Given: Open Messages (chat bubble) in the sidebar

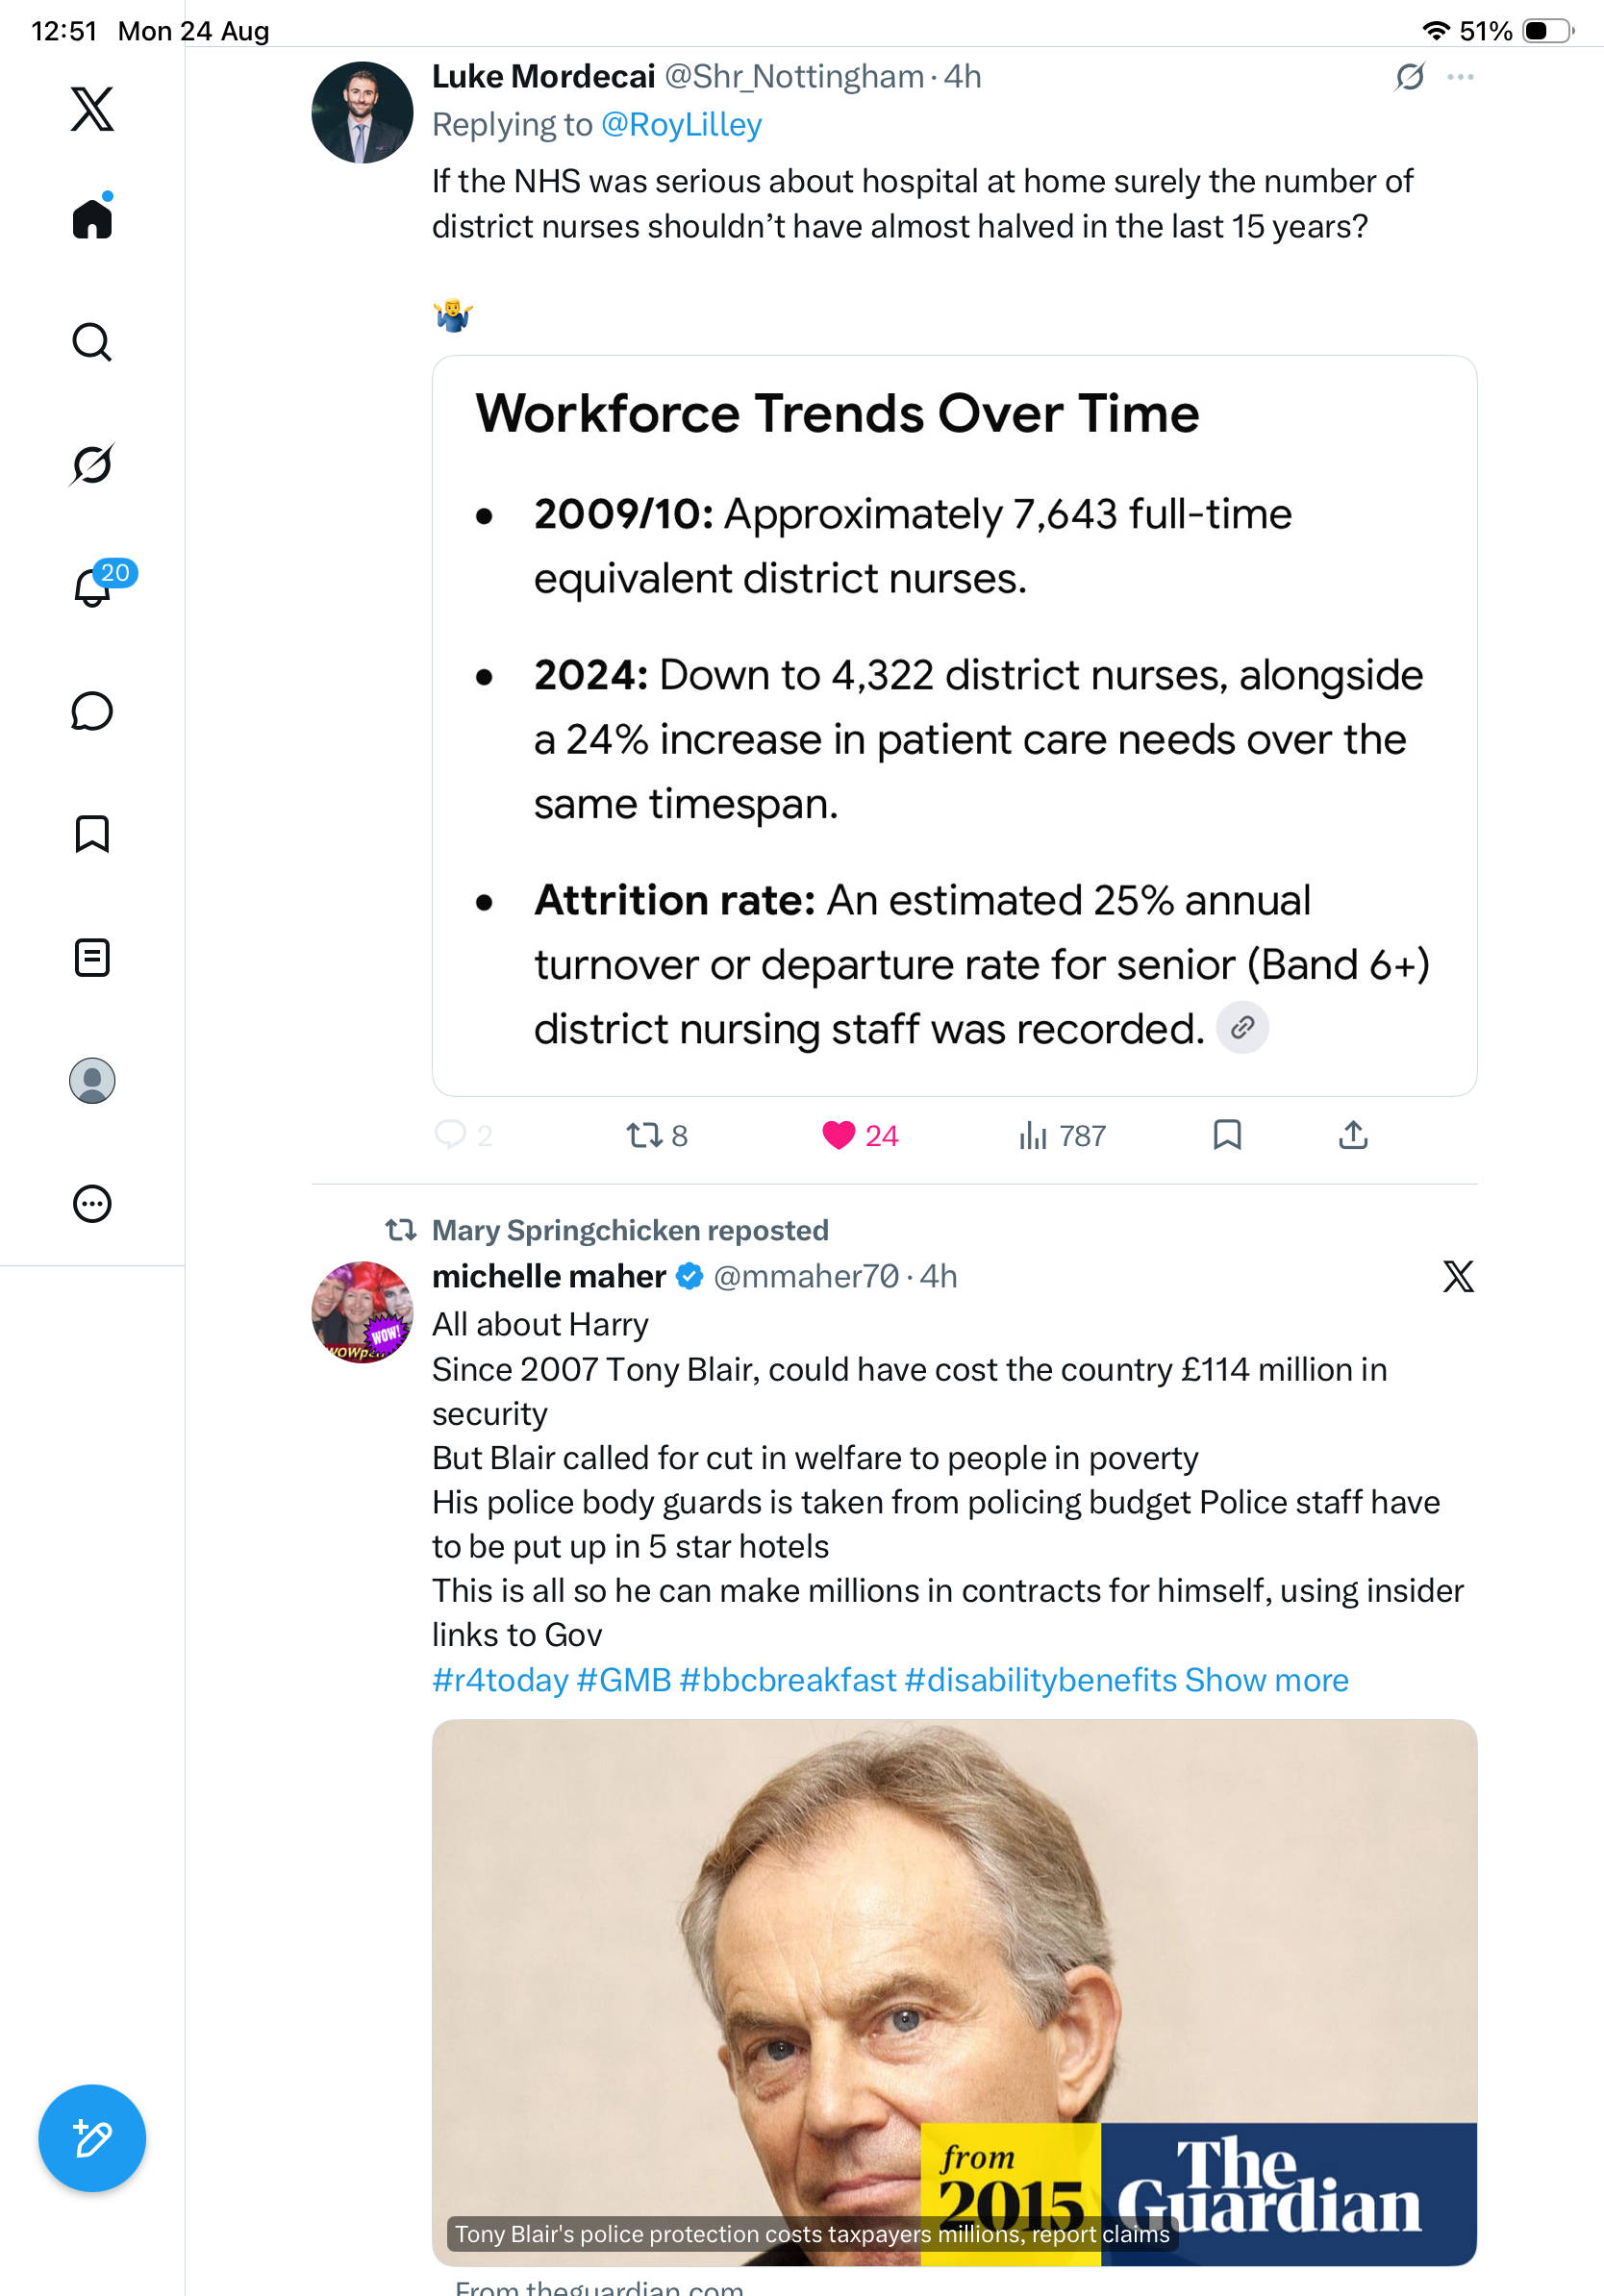Looking at the screenshot, I should point(92,711).
